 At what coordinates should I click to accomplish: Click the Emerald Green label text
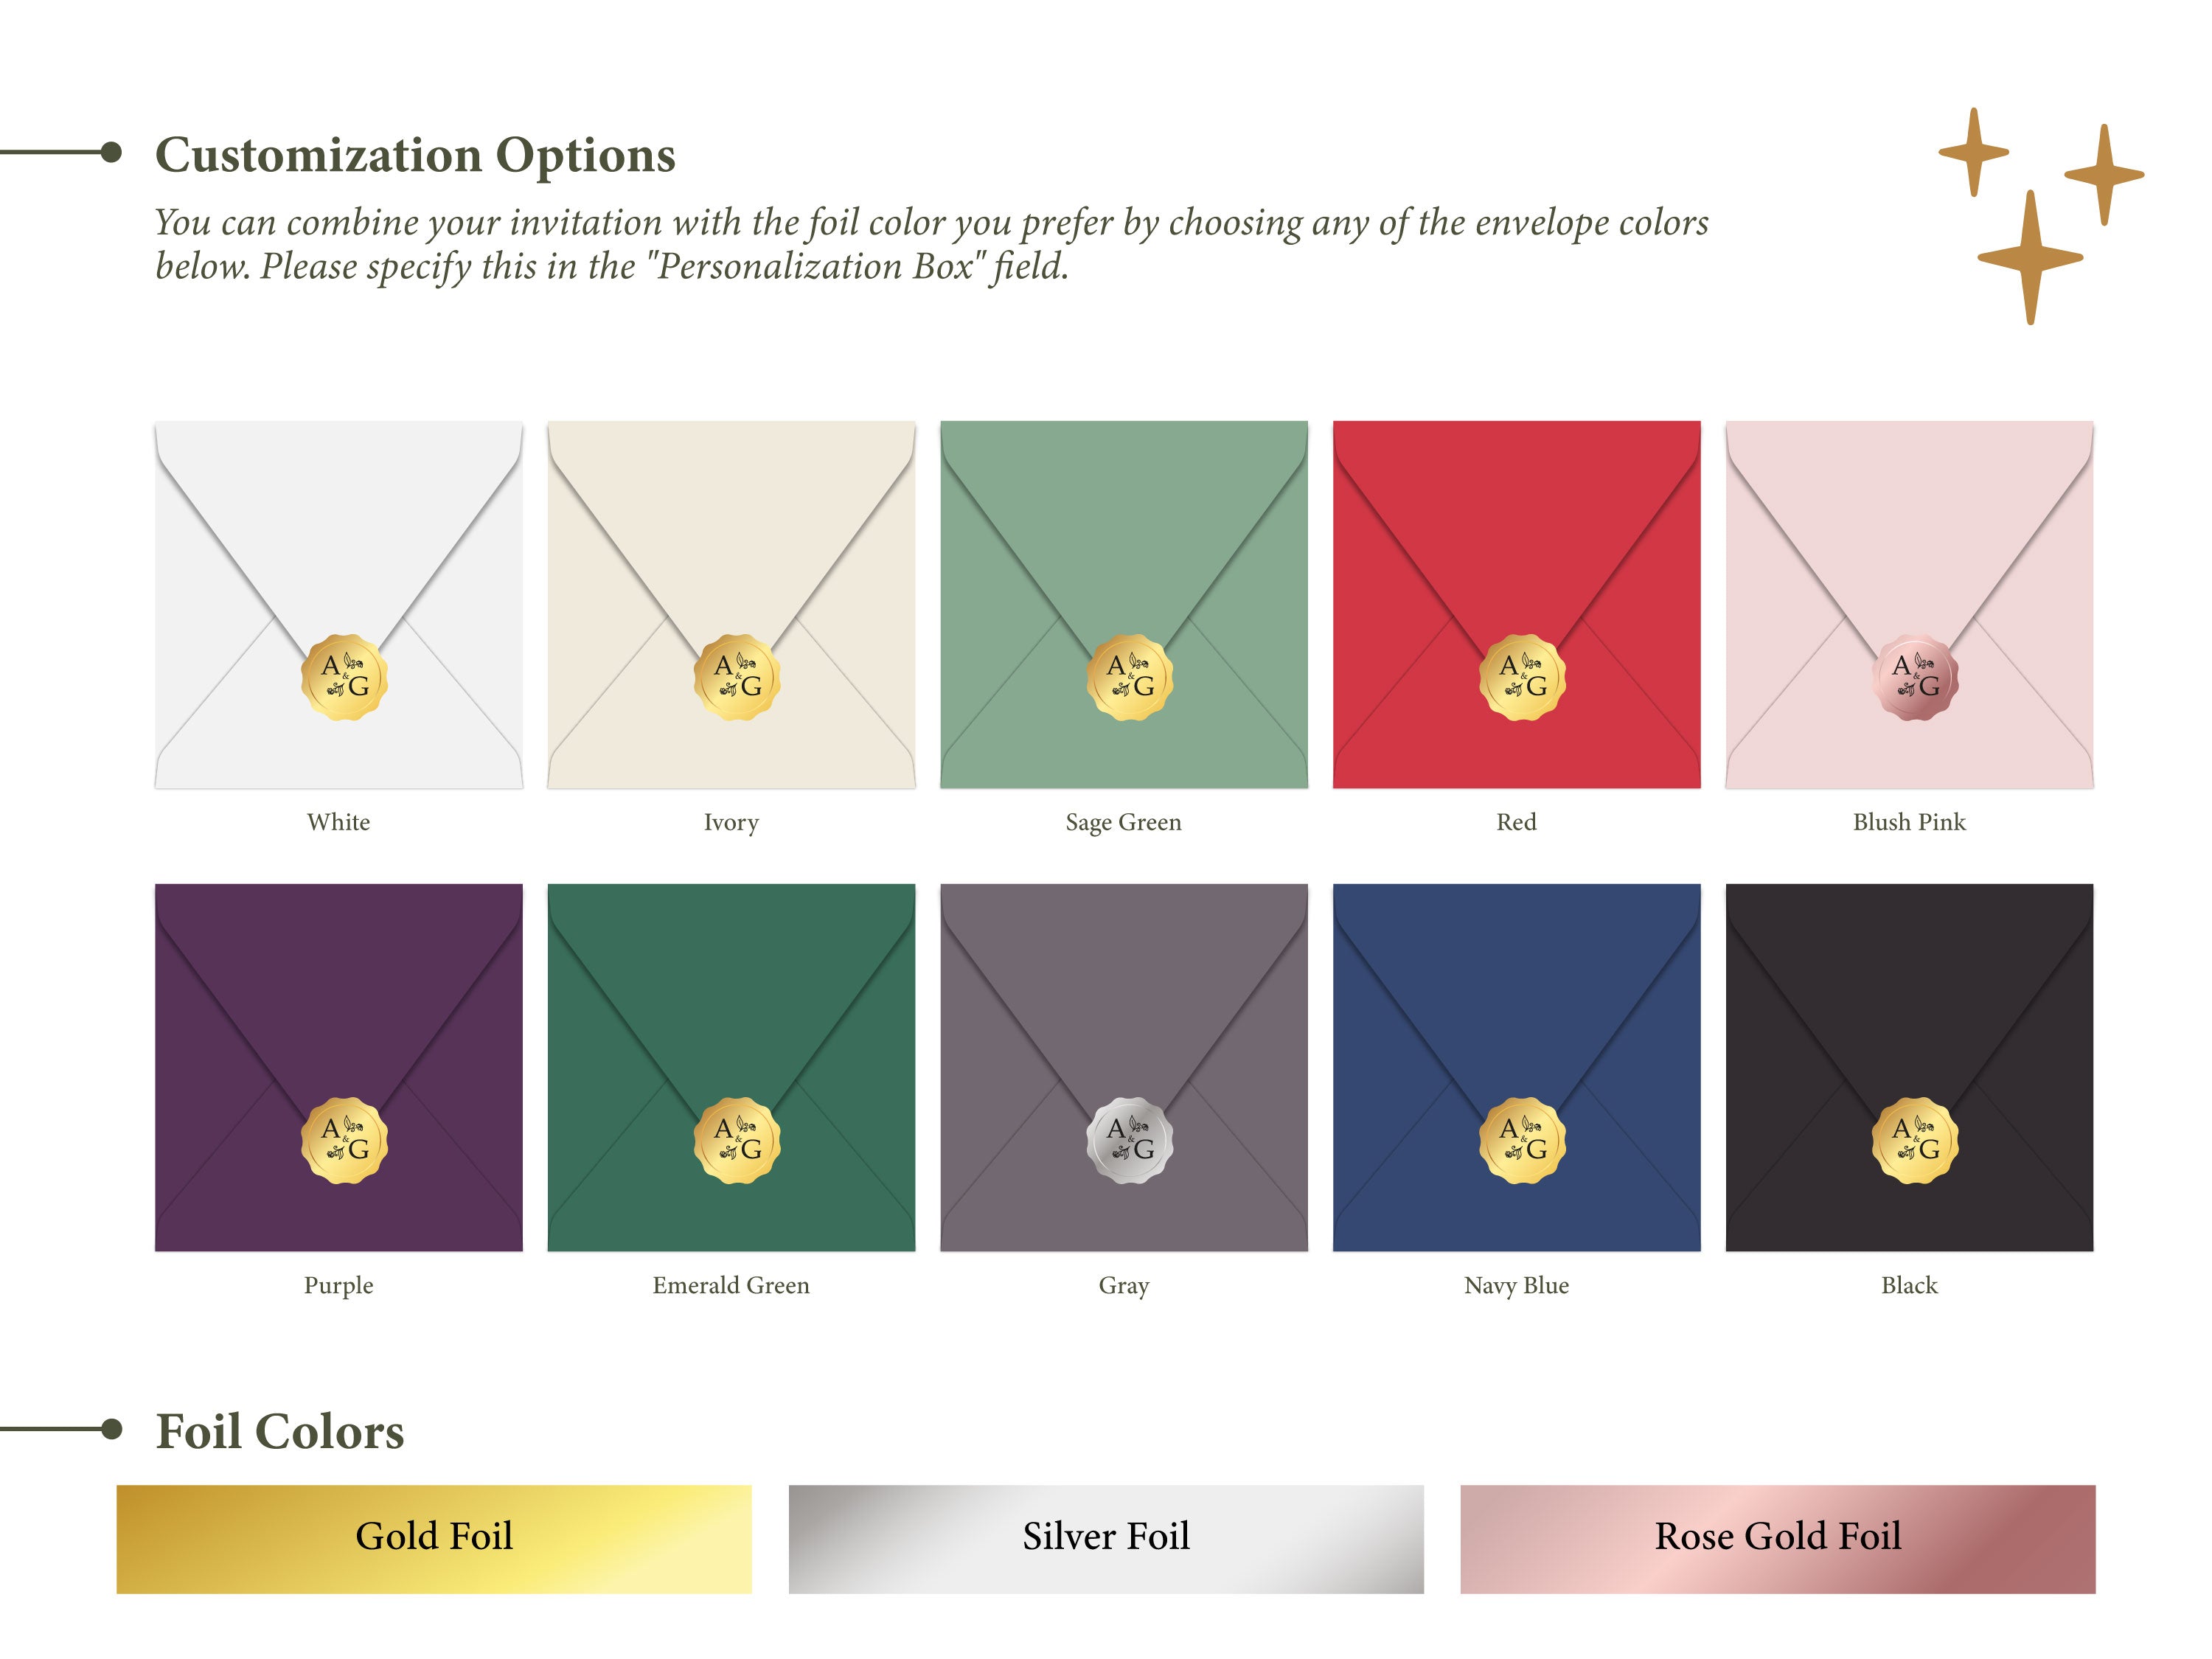coord(731,1285)
